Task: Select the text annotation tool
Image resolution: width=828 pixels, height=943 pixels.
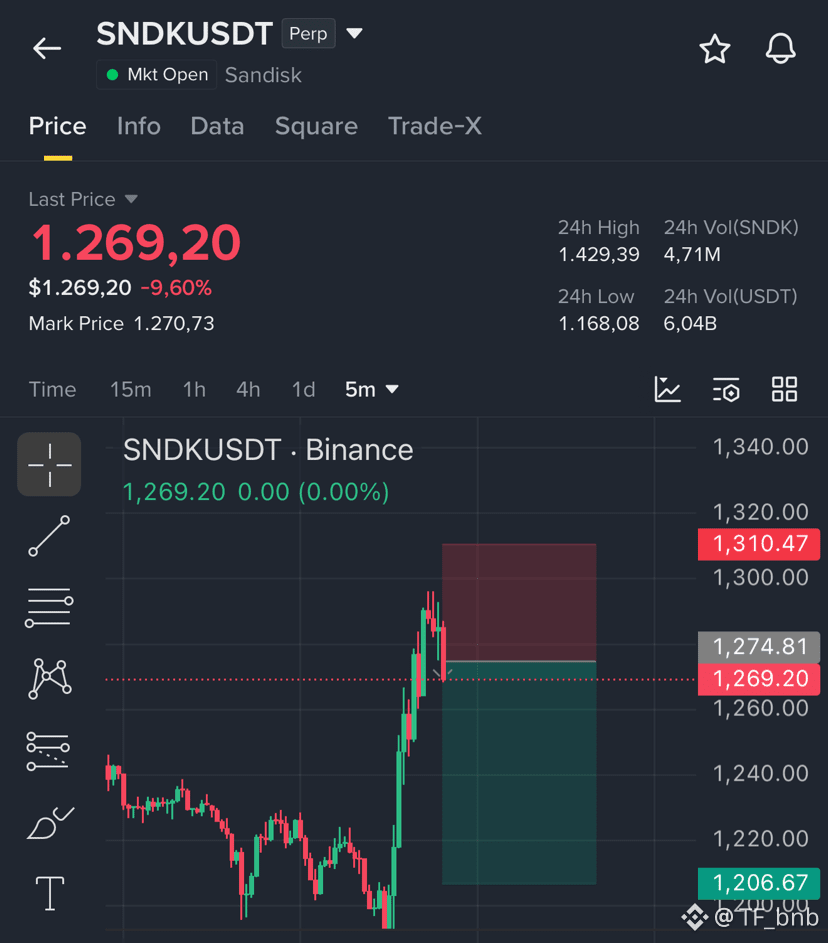Action: [49, 893]
